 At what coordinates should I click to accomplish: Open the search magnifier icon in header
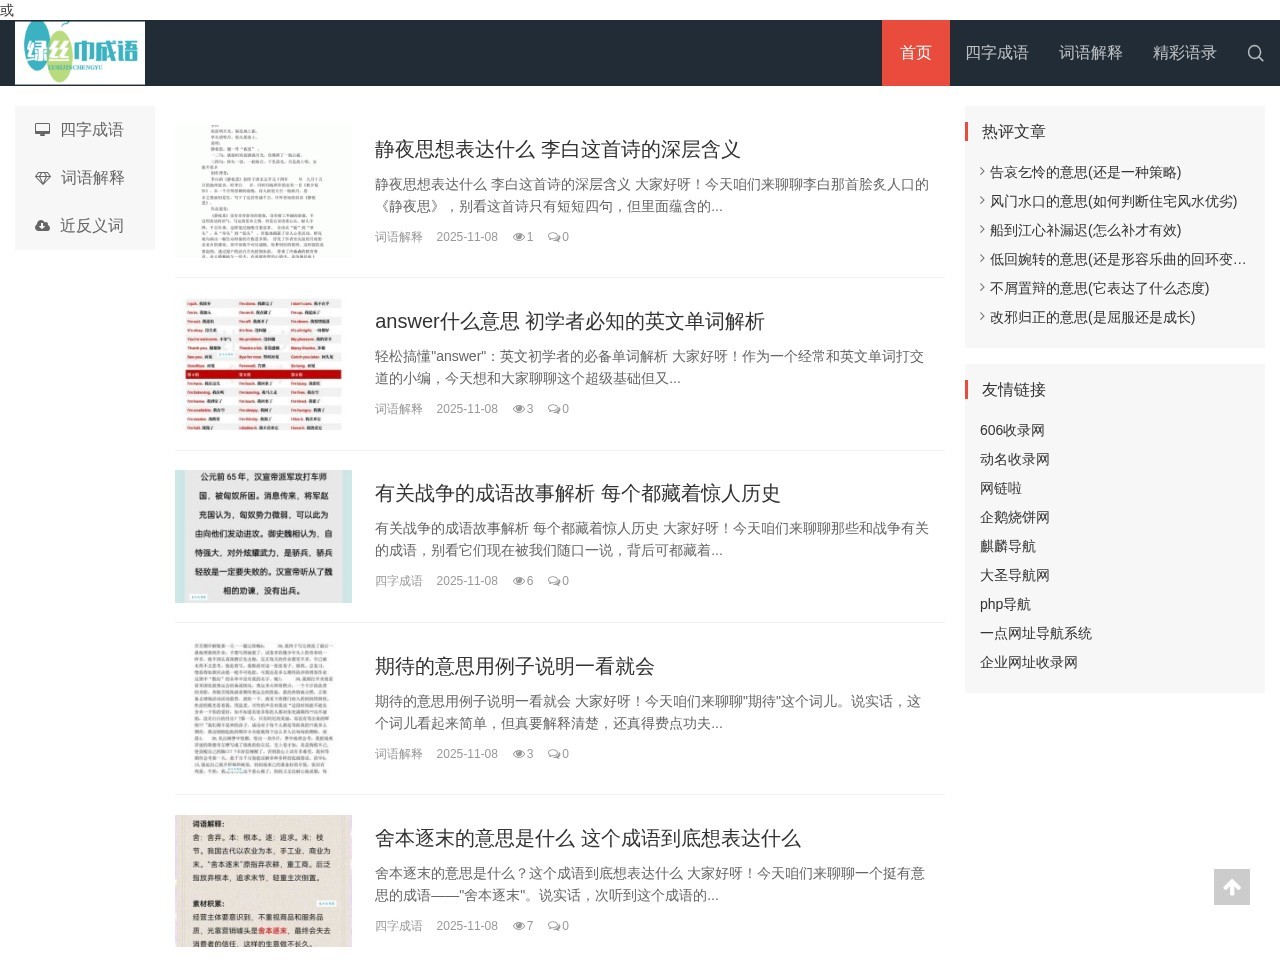coord(1256,53)
